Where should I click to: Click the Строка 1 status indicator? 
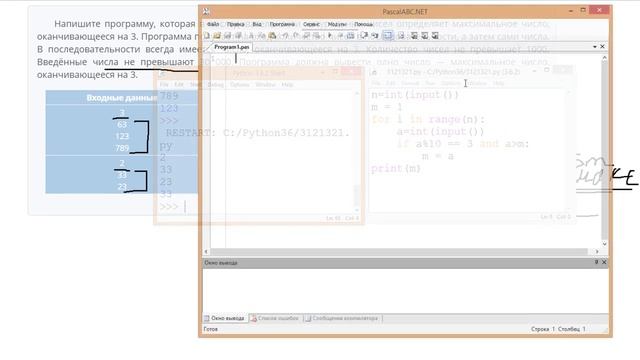pos(543,329)
